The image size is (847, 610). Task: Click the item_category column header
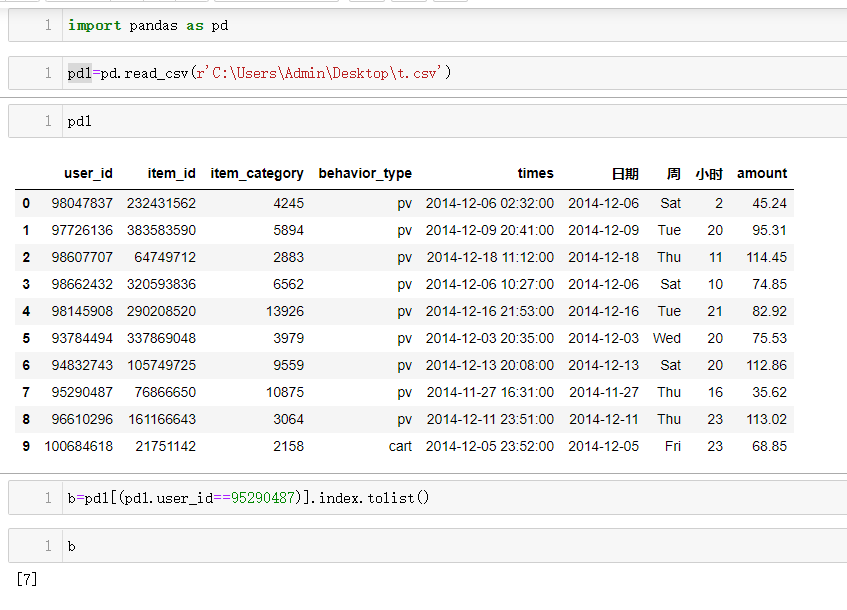tap(257, 173)
